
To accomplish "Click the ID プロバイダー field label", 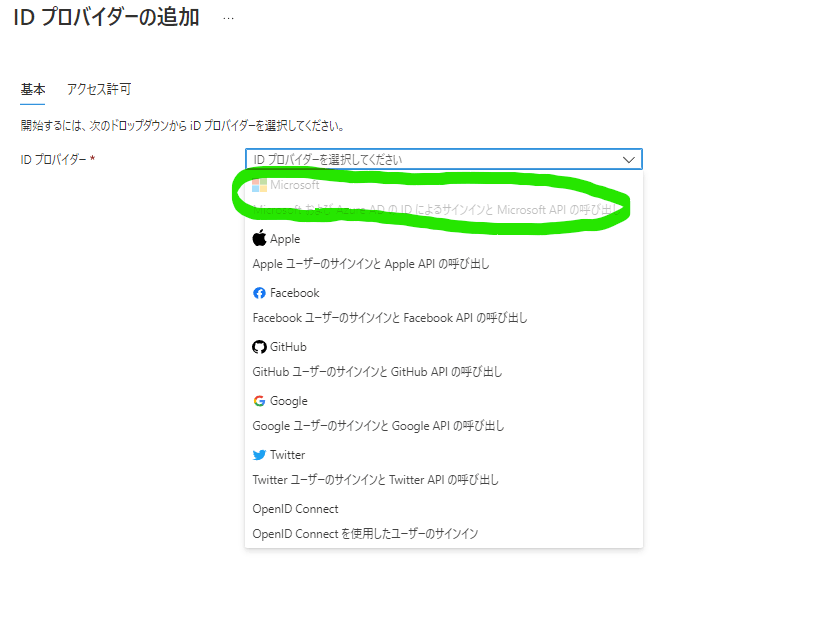I will [57, 159].
